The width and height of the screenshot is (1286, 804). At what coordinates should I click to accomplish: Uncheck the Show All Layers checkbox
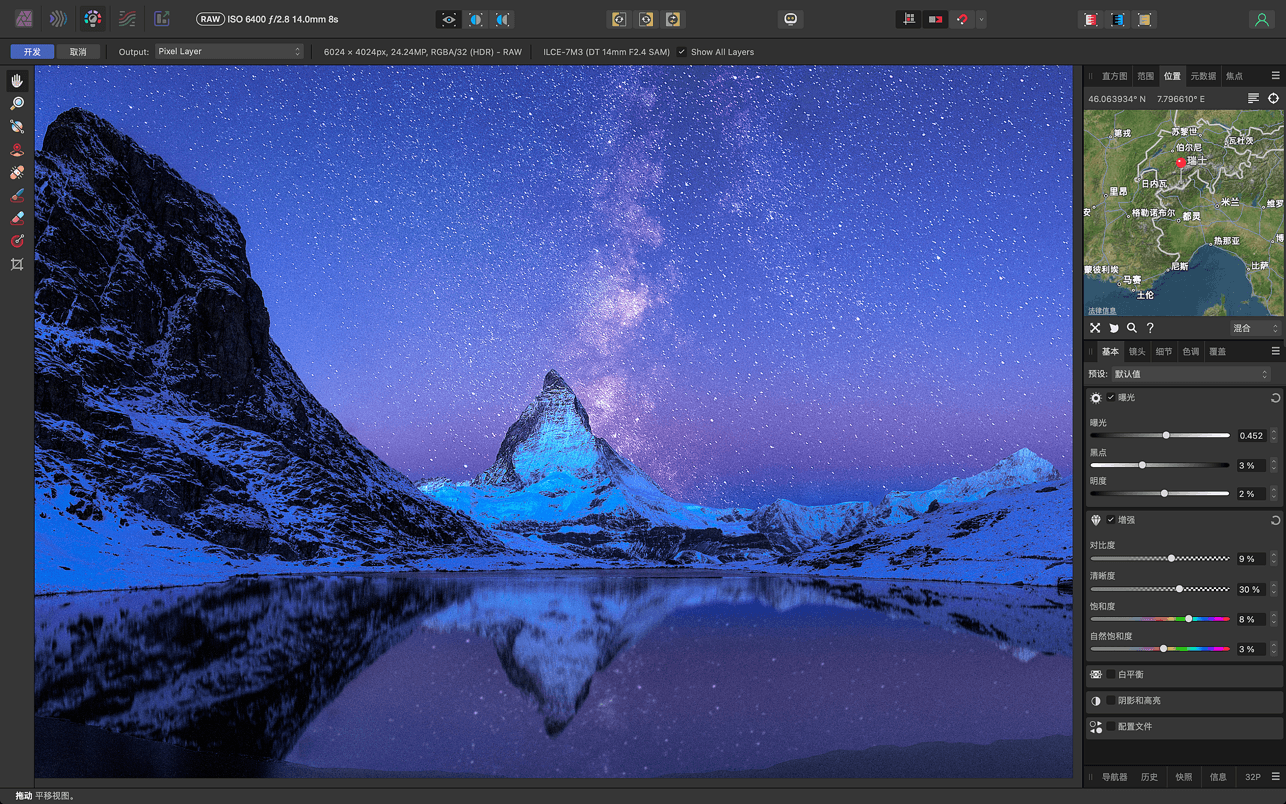coord(682,51)
